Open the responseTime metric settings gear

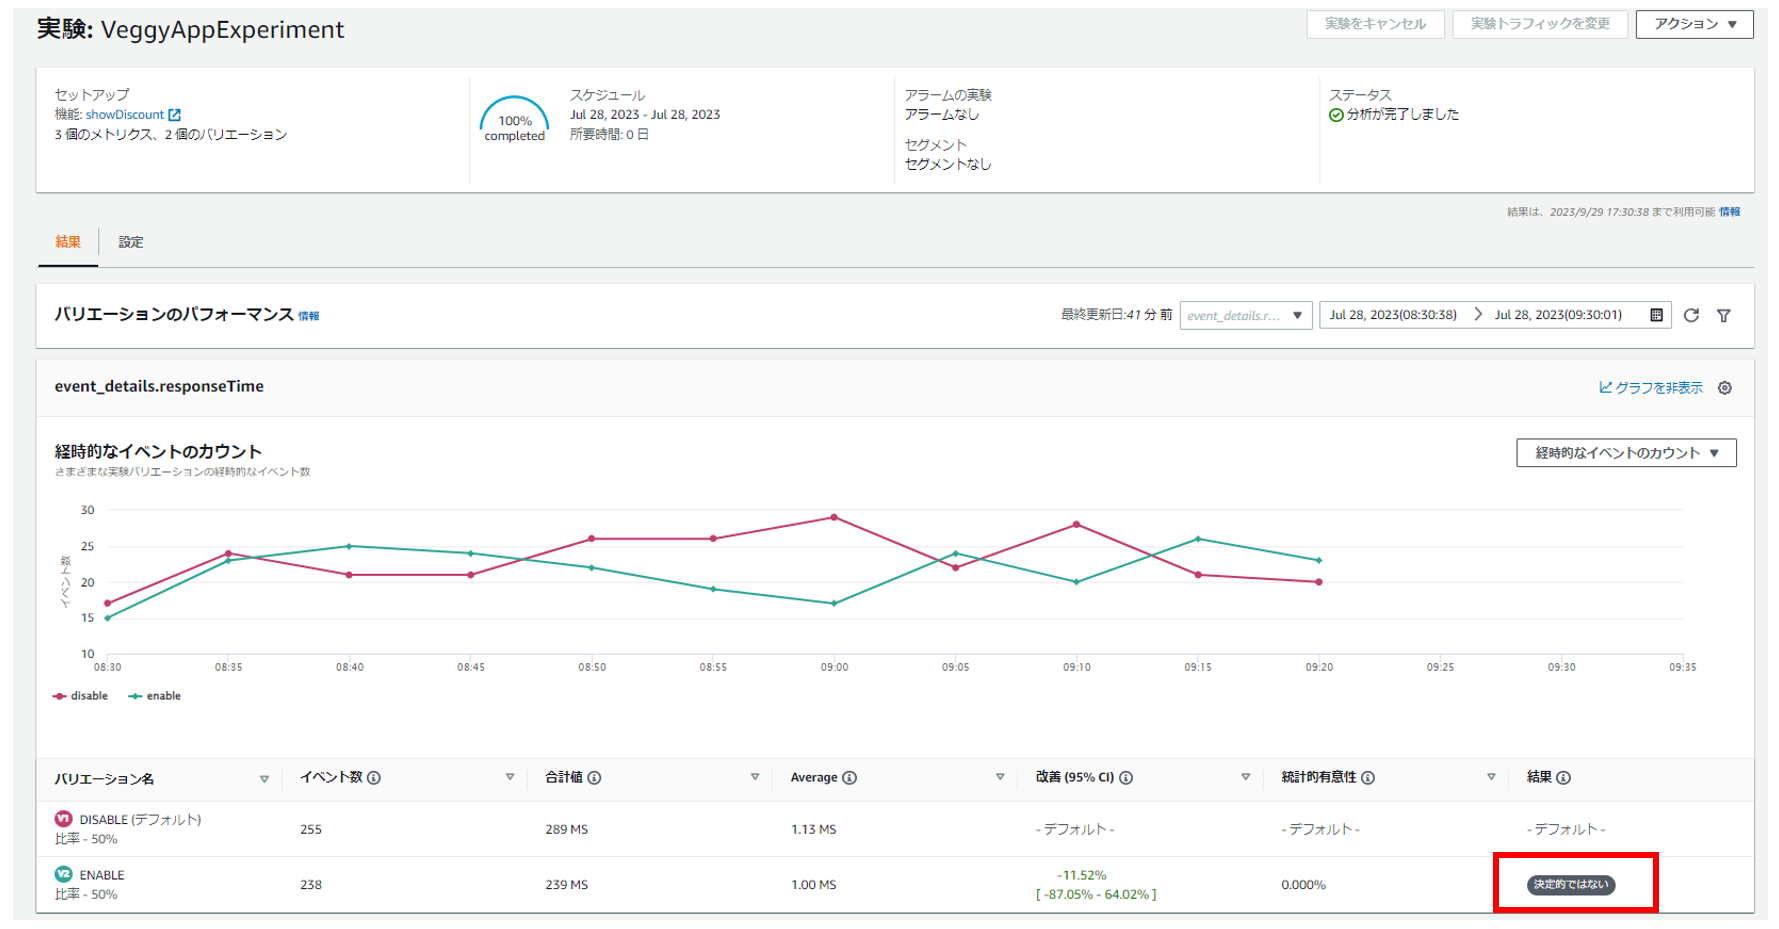point(1725,388)
